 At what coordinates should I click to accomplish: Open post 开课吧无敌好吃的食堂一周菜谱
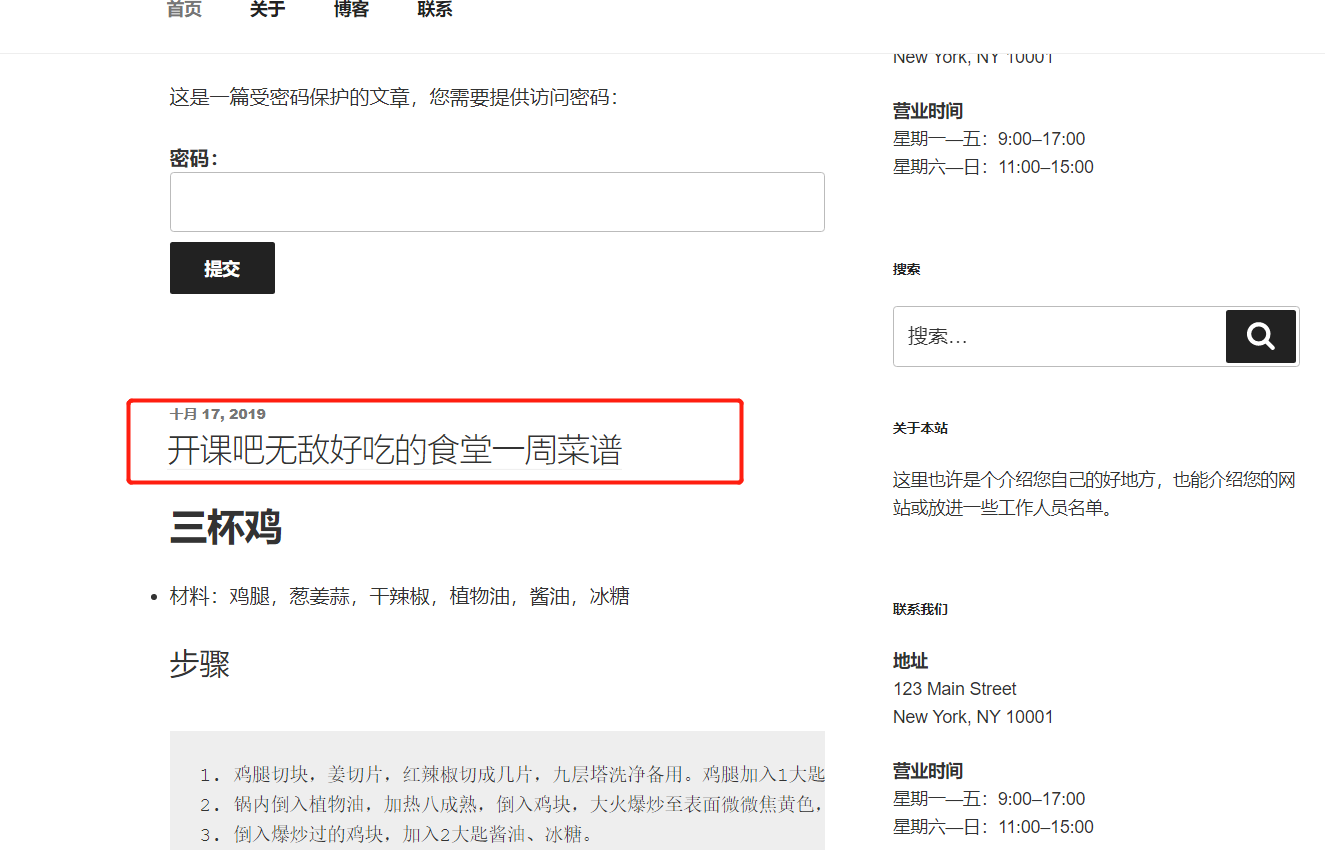pyautogui.click(x=395, y=451)
